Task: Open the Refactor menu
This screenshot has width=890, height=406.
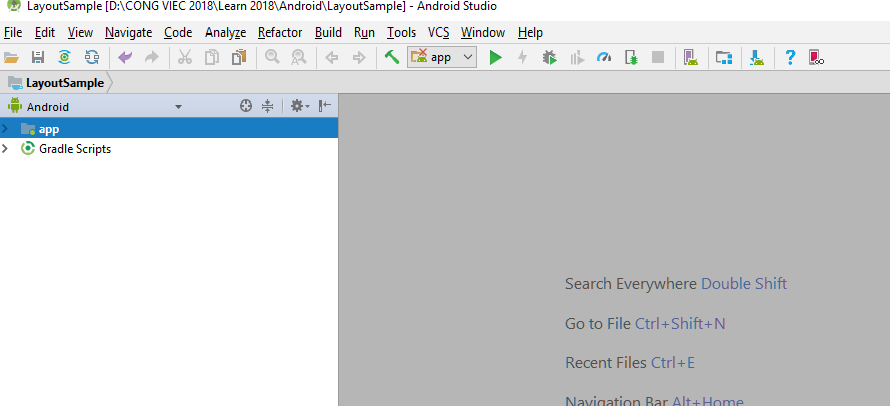Action: (x=280, y=32)
